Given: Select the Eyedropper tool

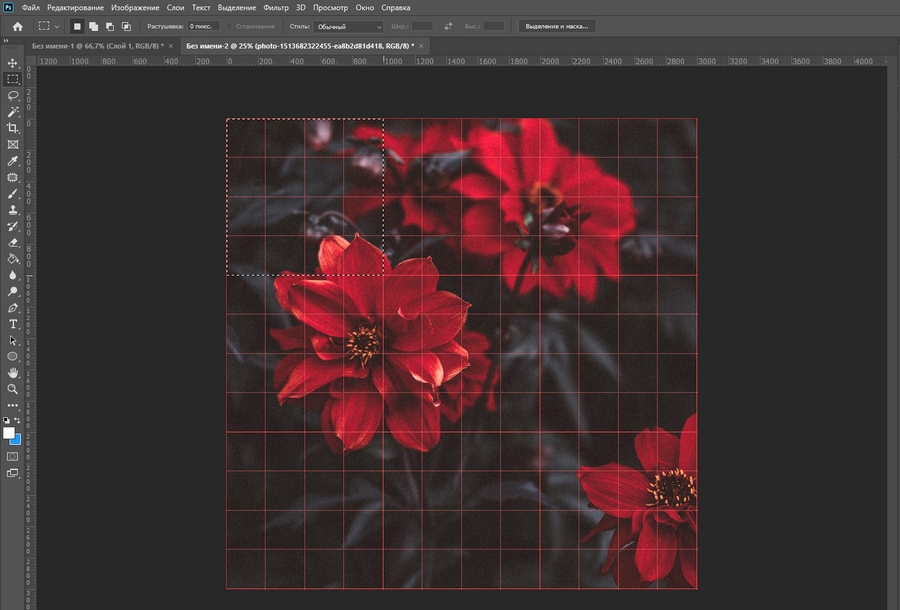Looking at the screenshot, I should (13, 161).
